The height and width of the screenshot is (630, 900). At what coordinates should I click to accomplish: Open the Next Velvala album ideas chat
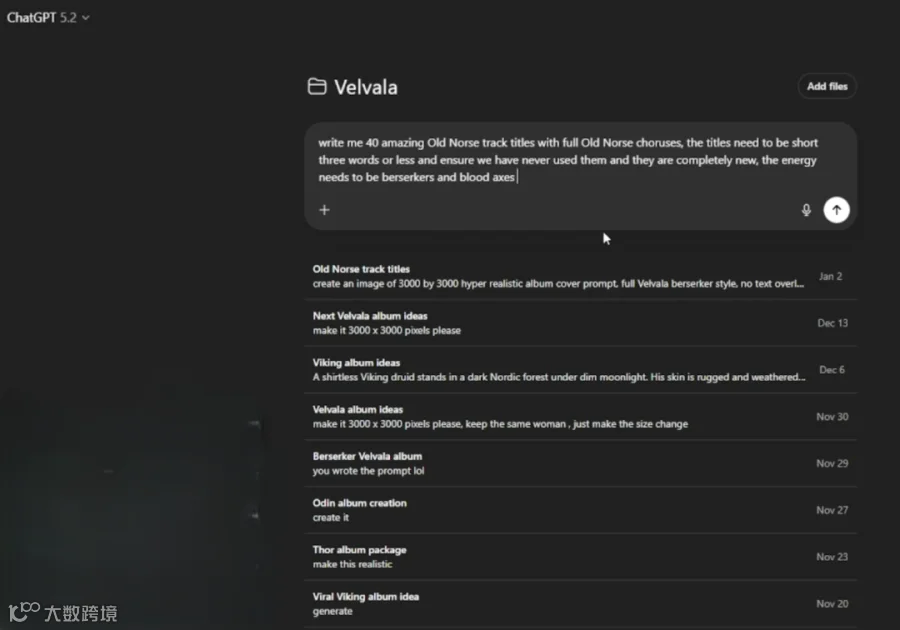(x=370, y=316)
